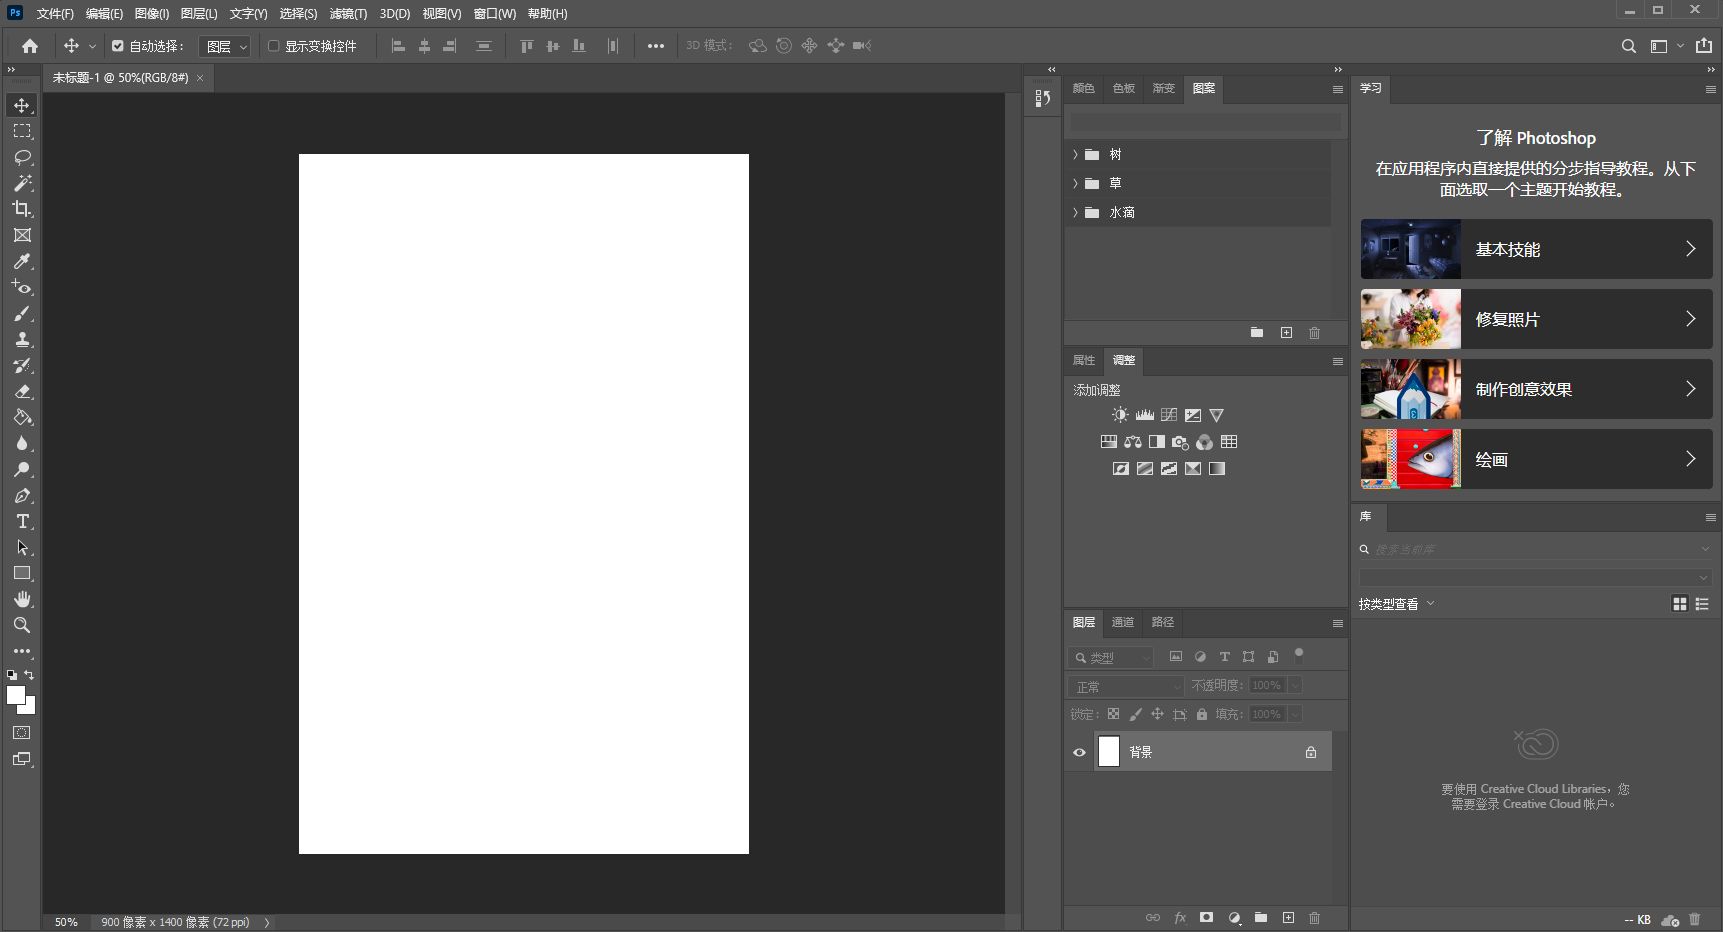The image size is (1723, 932).
Task: Choose the Magic Wand tool
Action: point(22,183)
